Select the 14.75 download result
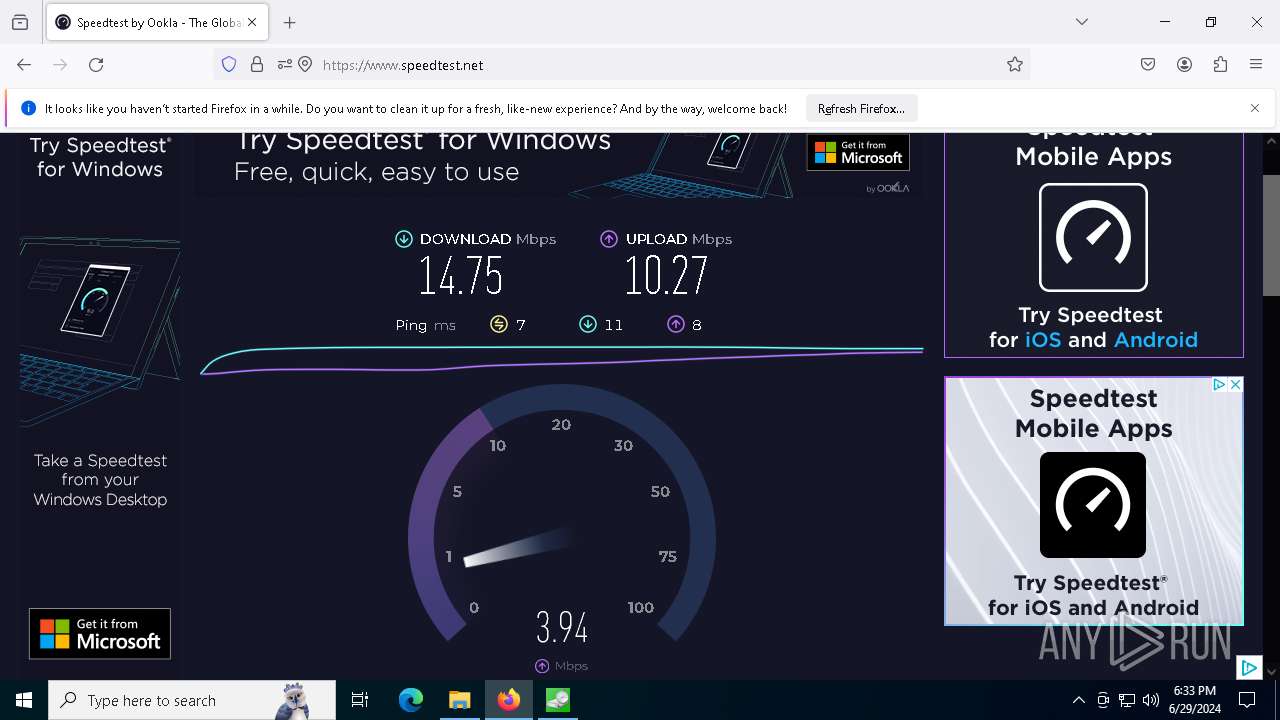Image resolution: width=1280 pixels, height=720 pixels. [461, 276]
